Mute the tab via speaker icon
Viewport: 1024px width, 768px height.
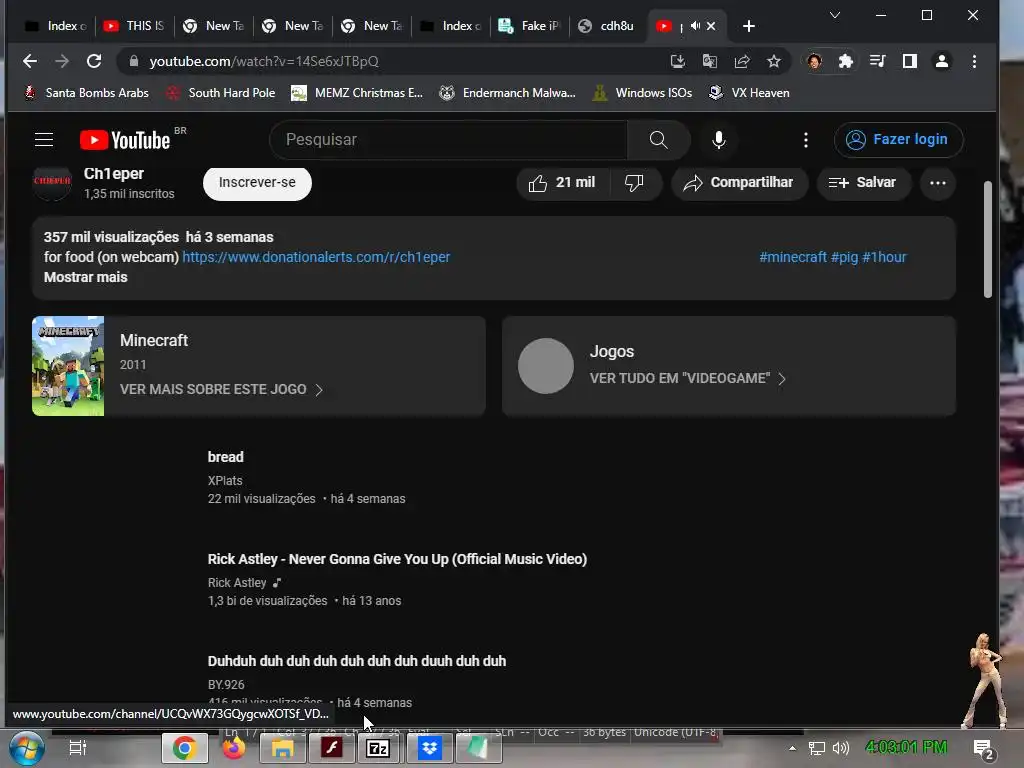click(x=696, y=26)
